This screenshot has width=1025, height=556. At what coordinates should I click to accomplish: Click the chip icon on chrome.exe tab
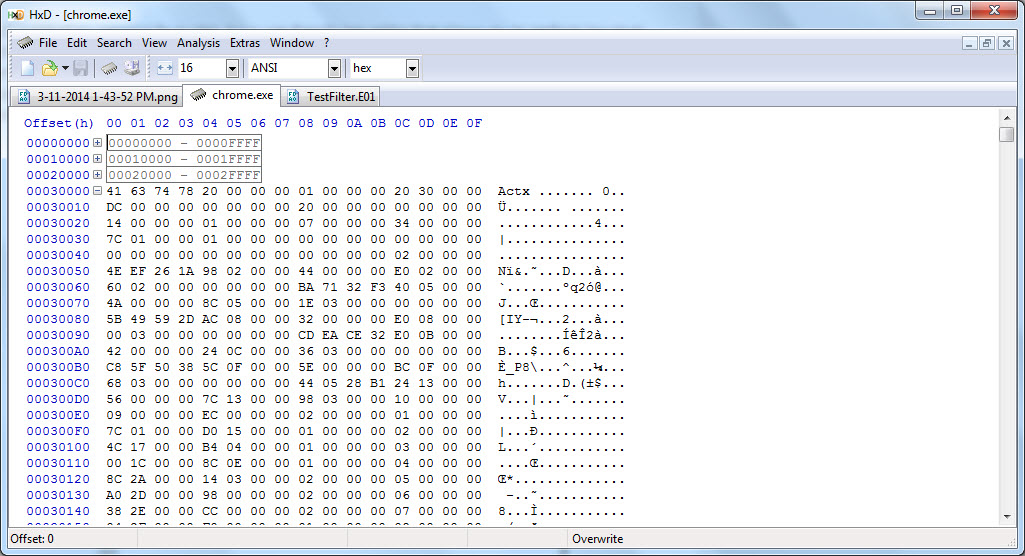198,95
